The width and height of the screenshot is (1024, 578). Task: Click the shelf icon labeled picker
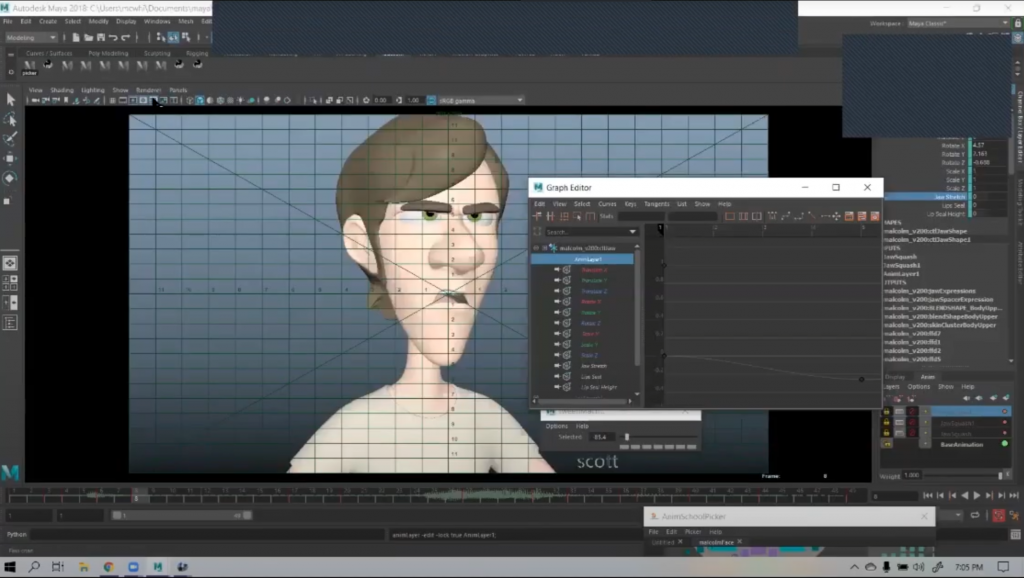tap(29, 67)
